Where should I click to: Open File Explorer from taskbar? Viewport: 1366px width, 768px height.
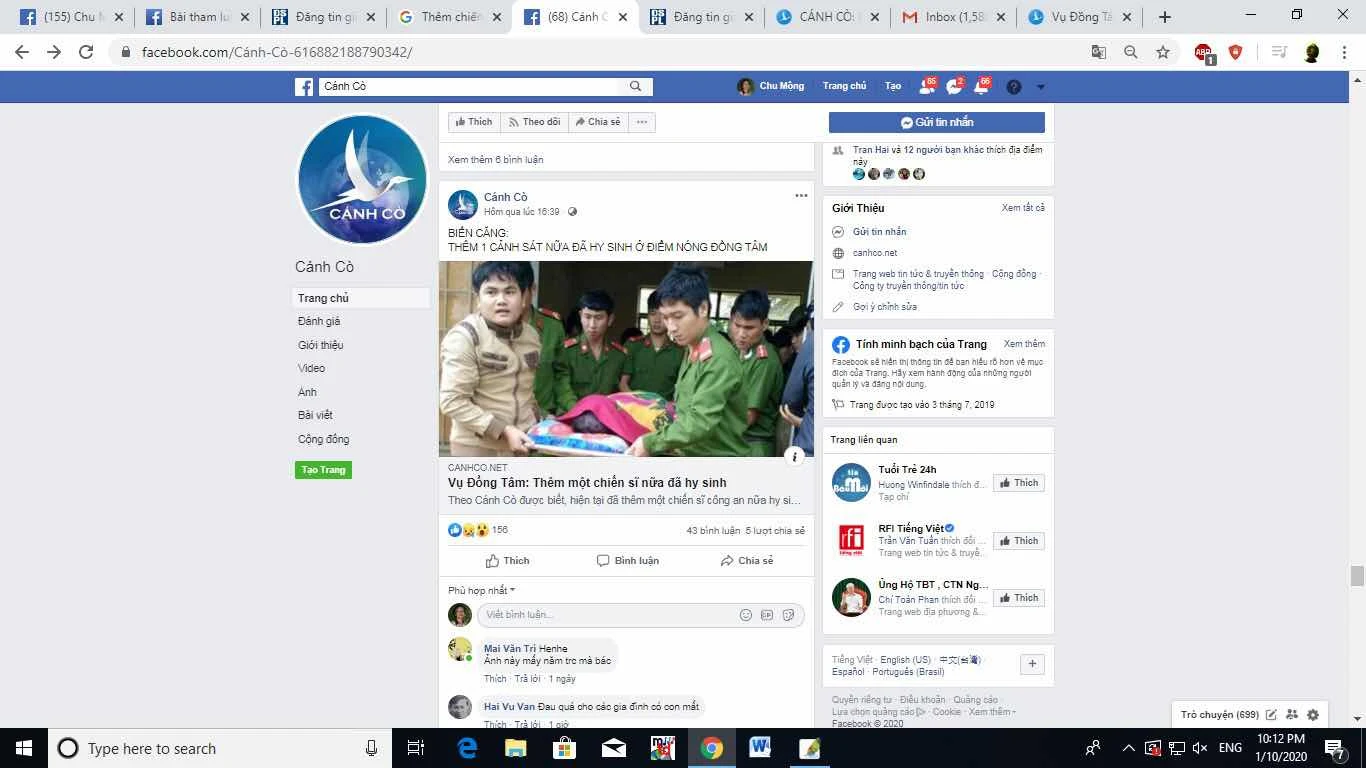(x=515, y=748)
